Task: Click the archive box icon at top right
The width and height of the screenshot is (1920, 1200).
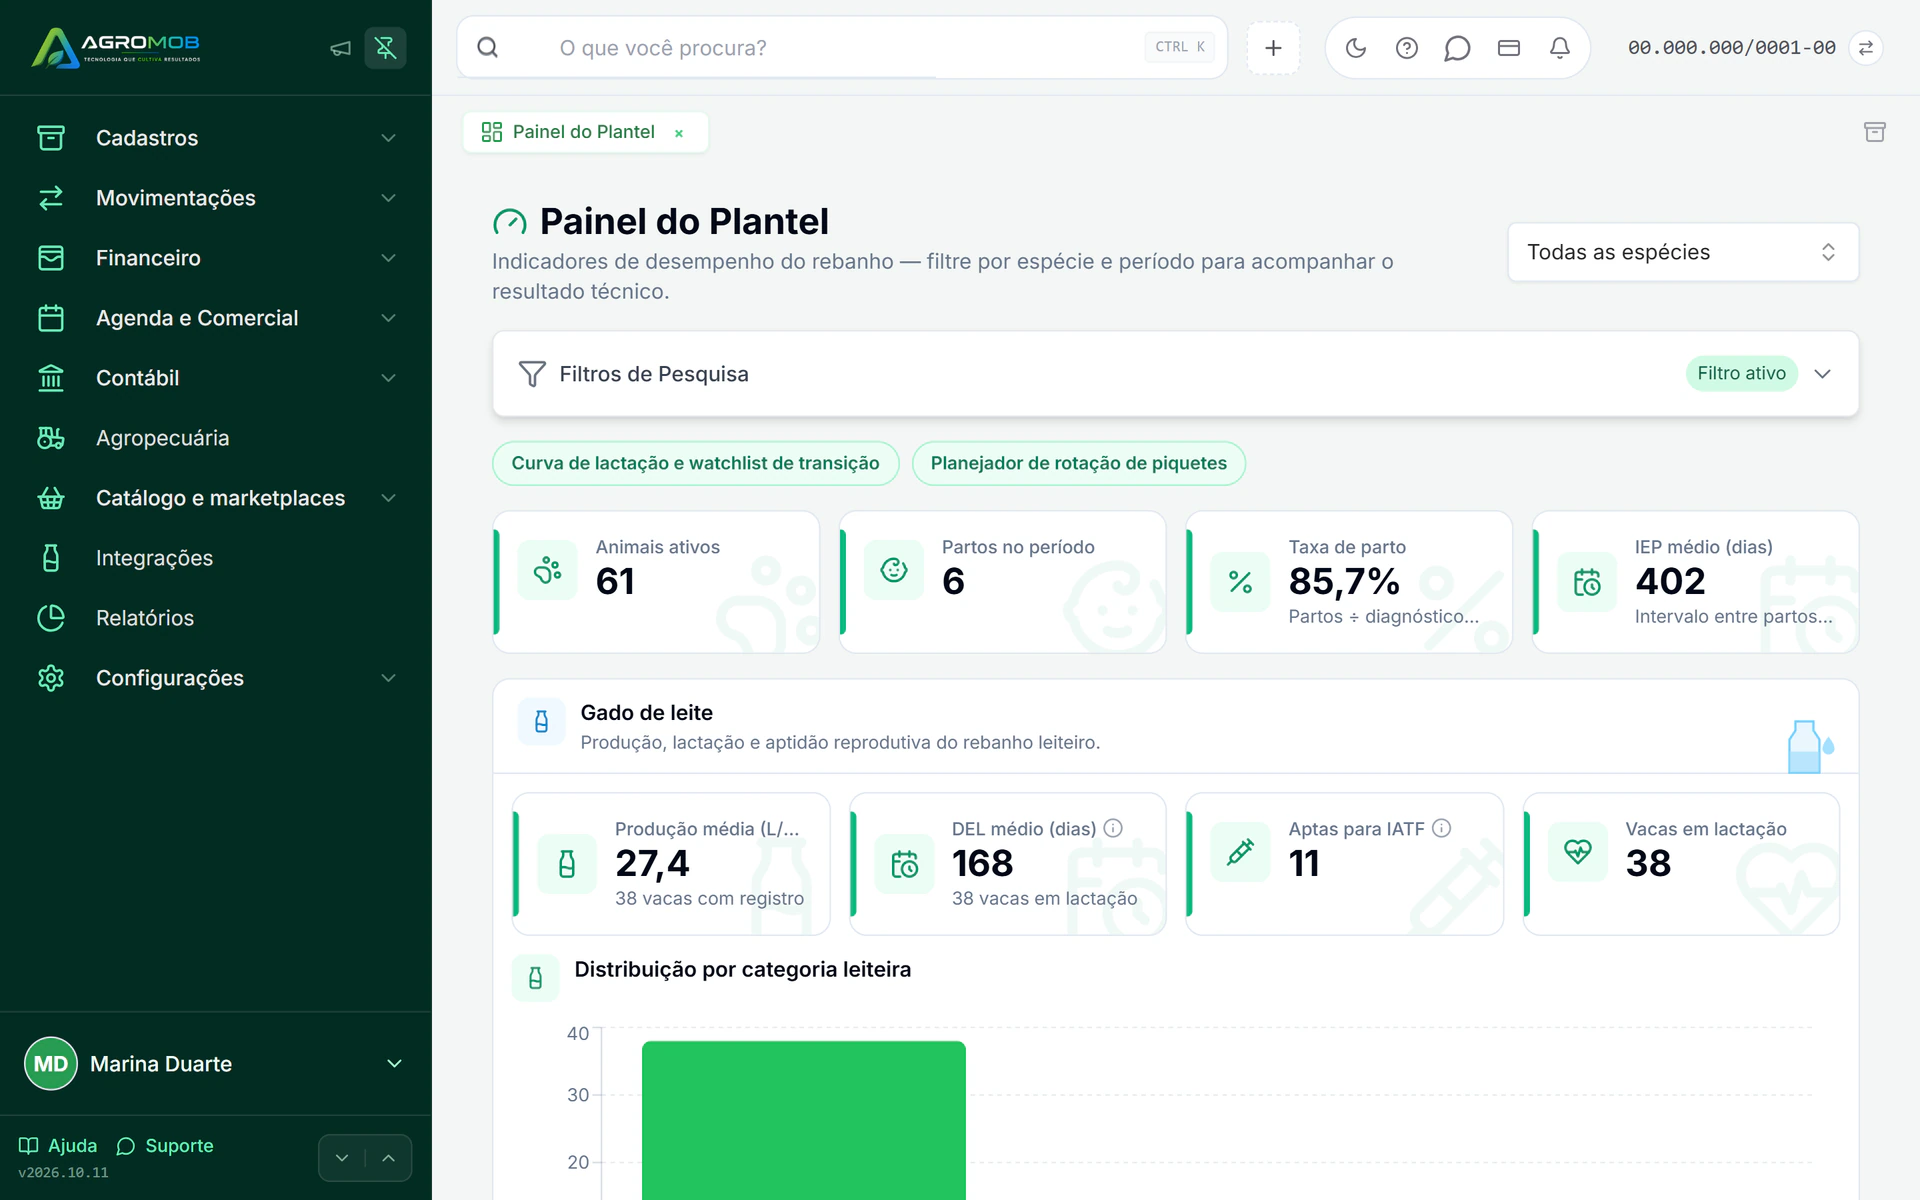Action: pyautogui.click(x=1875, y=132)
